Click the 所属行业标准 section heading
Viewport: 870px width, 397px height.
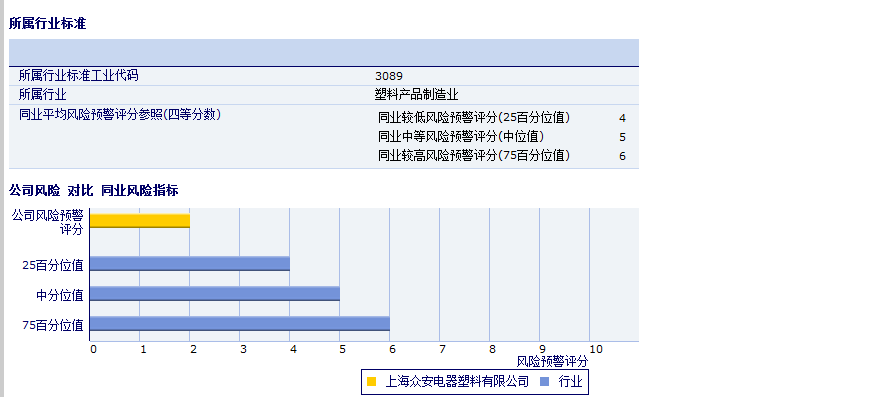coord(48,24)
